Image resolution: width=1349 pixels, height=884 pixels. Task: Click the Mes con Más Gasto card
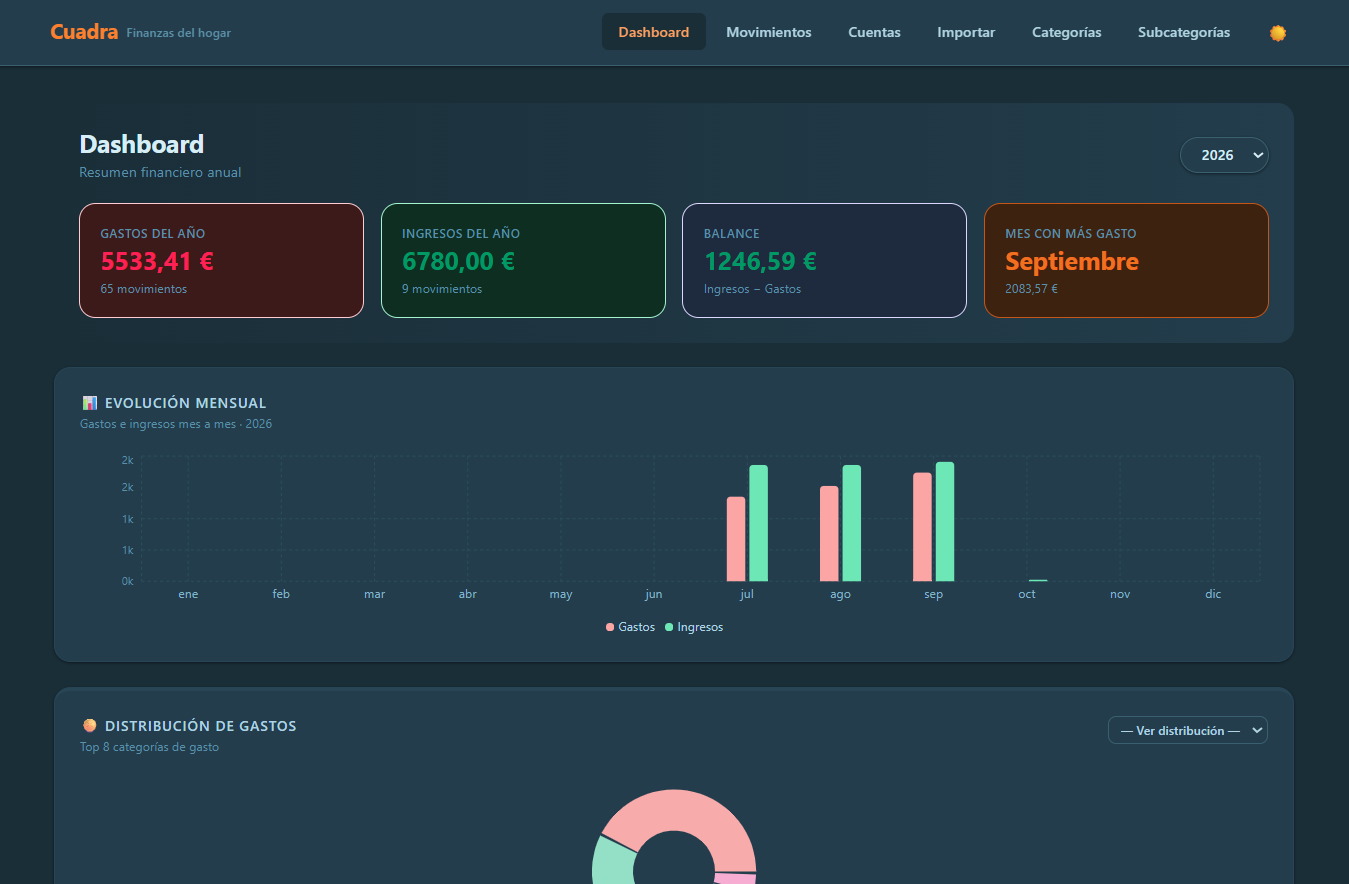click(x=1126, y=260)
